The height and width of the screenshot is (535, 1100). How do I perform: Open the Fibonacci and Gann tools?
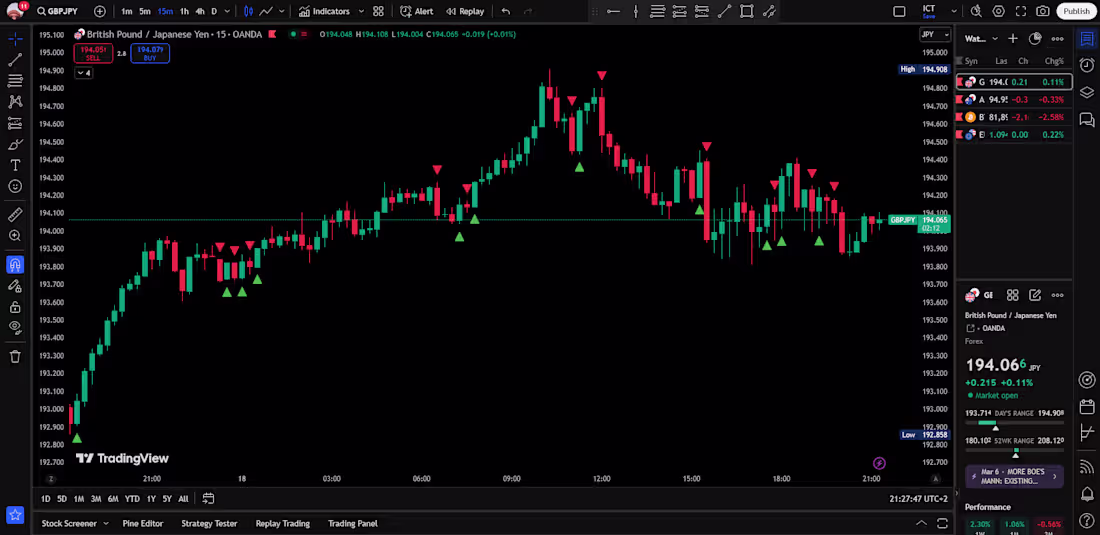[x=15, y=81]
